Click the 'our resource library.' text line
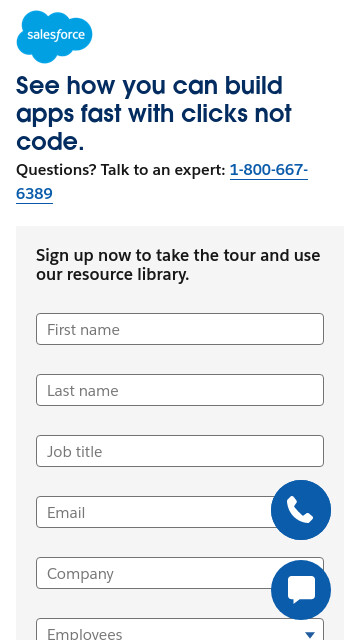 113,274
